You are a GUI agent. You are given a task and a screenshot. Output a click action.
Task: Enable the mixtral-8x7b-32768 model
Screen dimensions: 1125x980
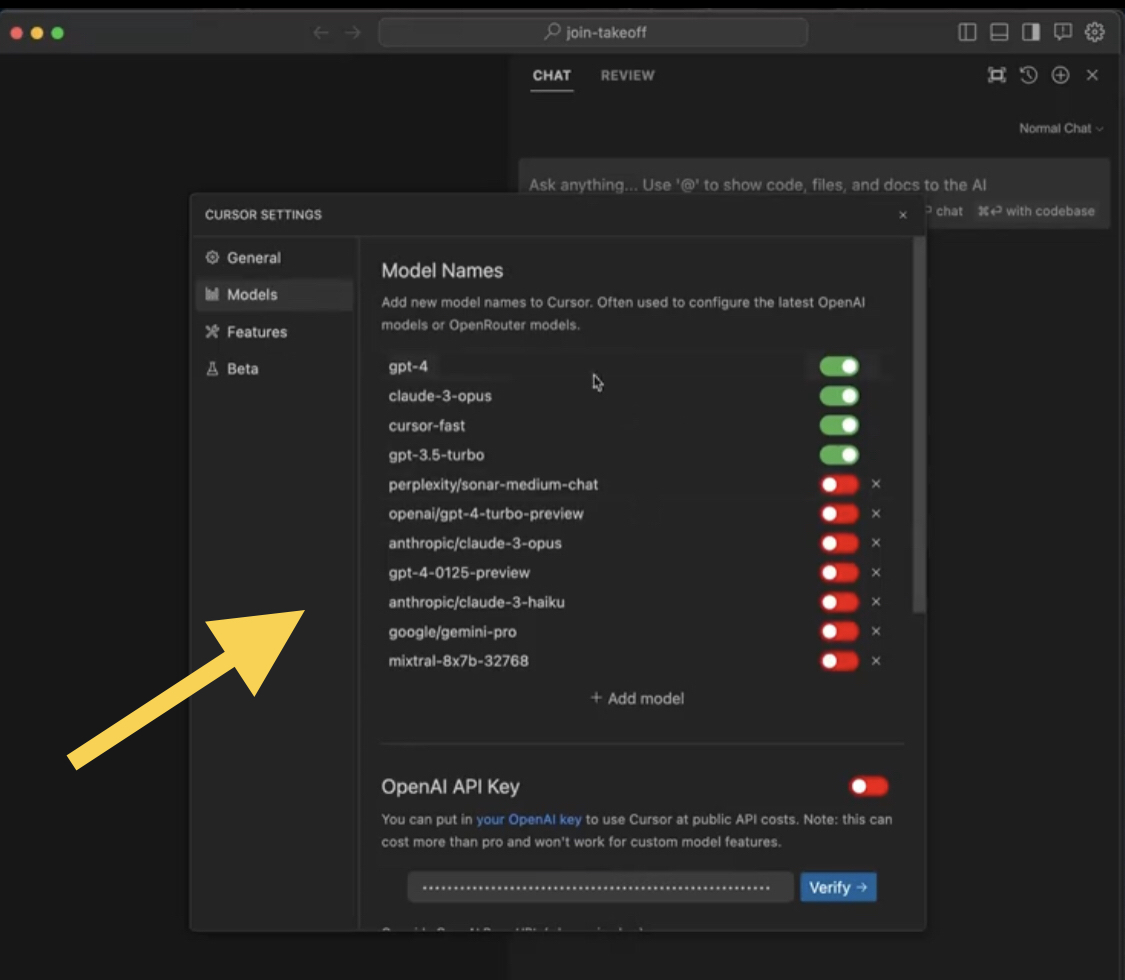pos(839,661)
